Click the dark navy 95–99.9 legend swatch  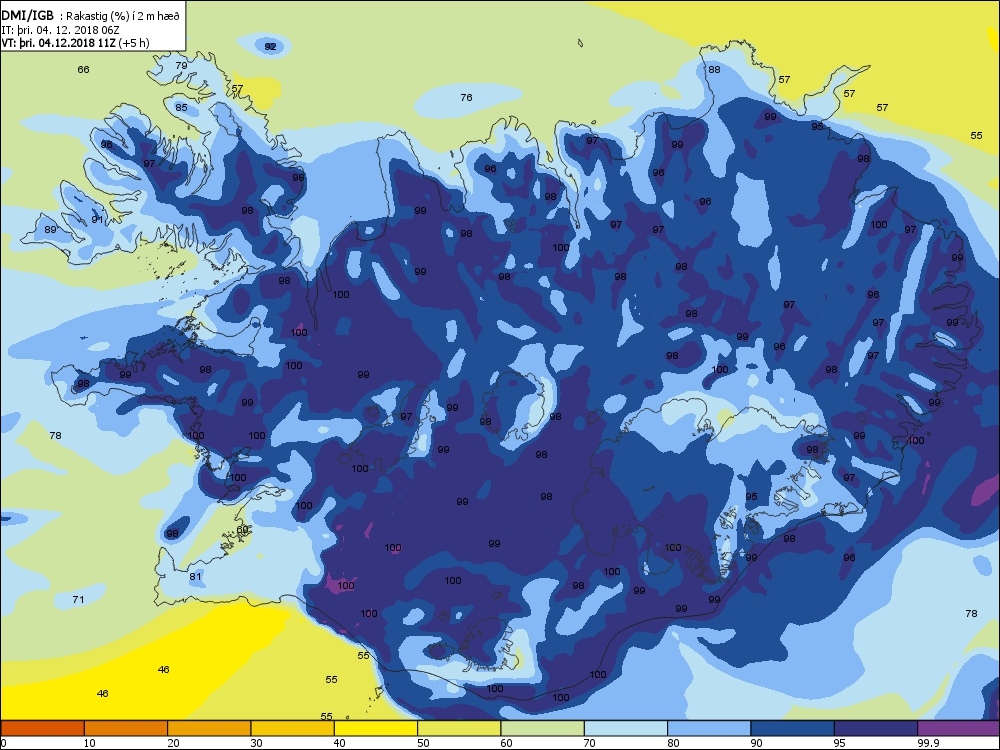876,728
